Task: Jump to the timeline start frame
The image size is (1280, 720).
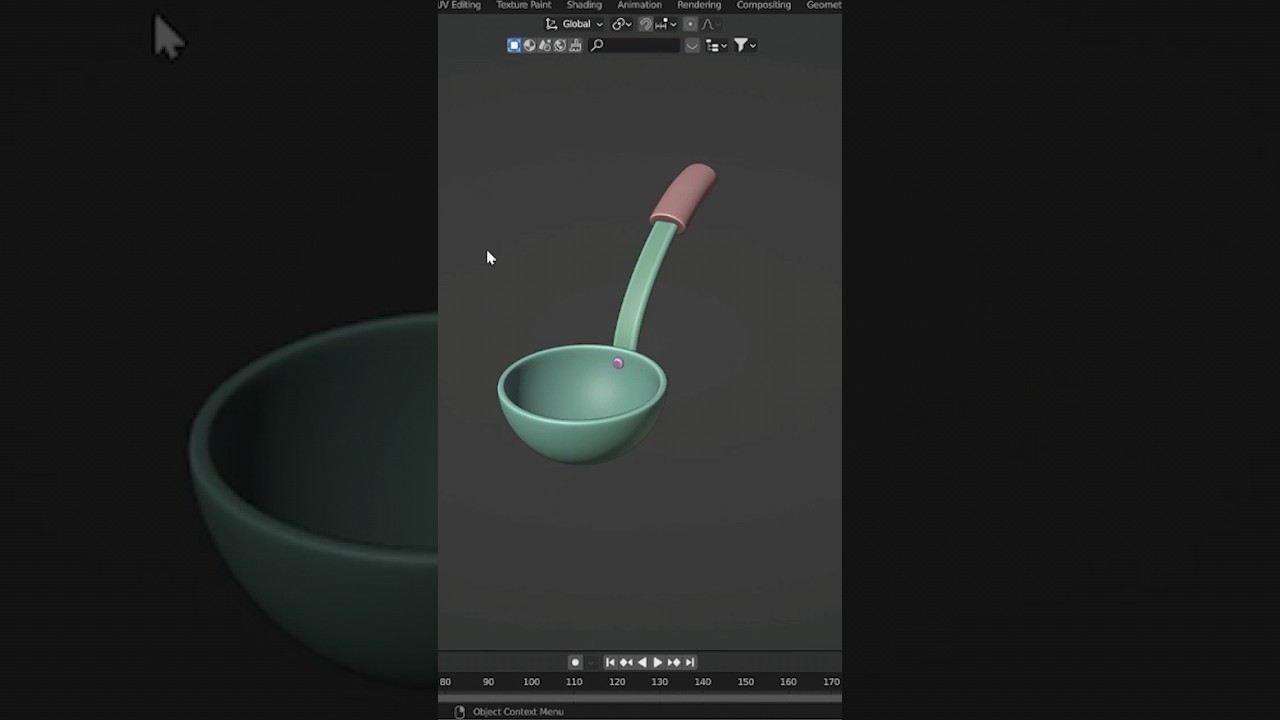Action: click(x=610, y=662)
